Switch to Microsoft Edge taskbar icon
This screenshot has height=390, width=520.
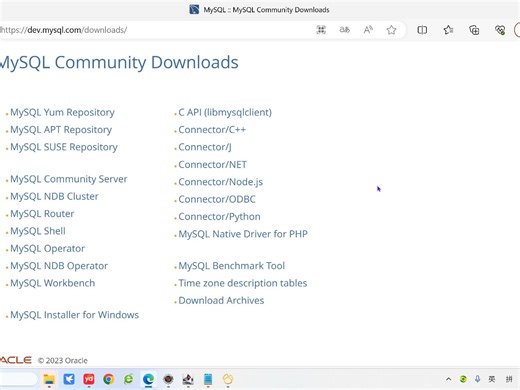[x=148, y=379]
